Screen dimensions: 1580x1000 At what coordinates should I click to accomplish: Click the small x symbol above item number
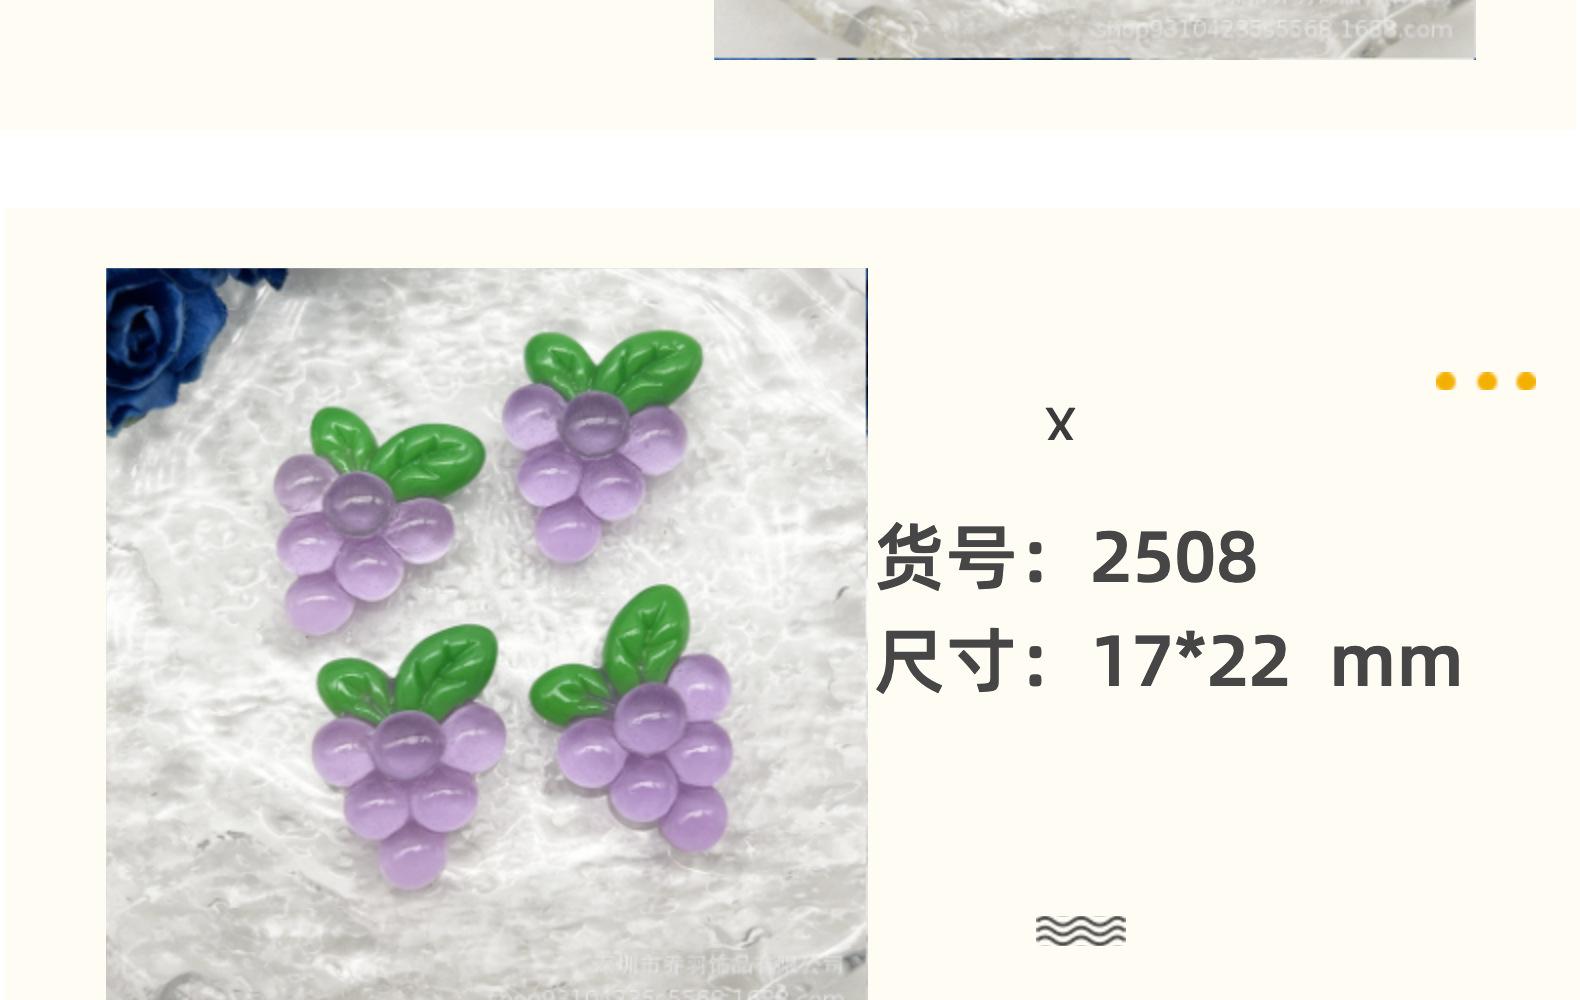pyautogui.click(x=1060, y=424)
